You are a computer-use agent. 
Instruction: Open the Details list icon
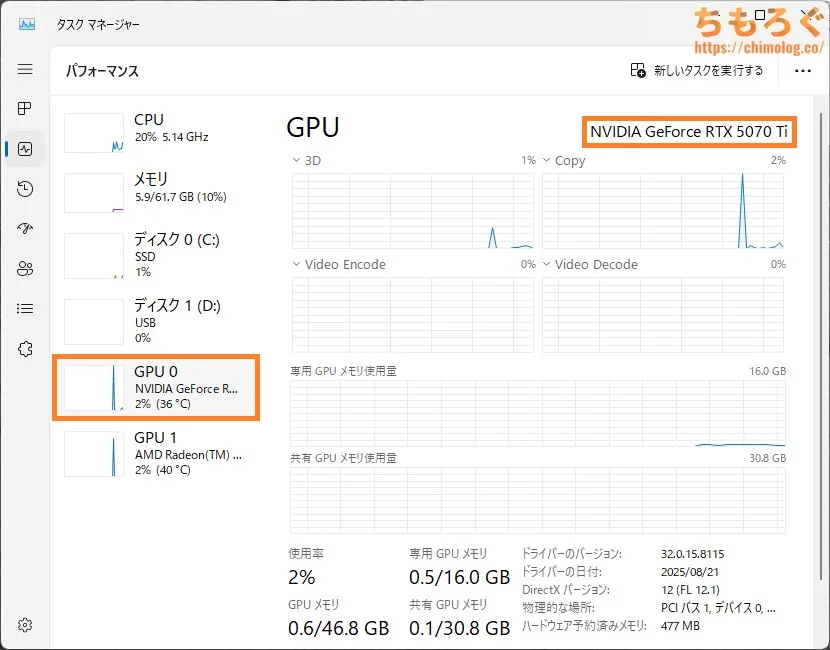click(25, 309)
